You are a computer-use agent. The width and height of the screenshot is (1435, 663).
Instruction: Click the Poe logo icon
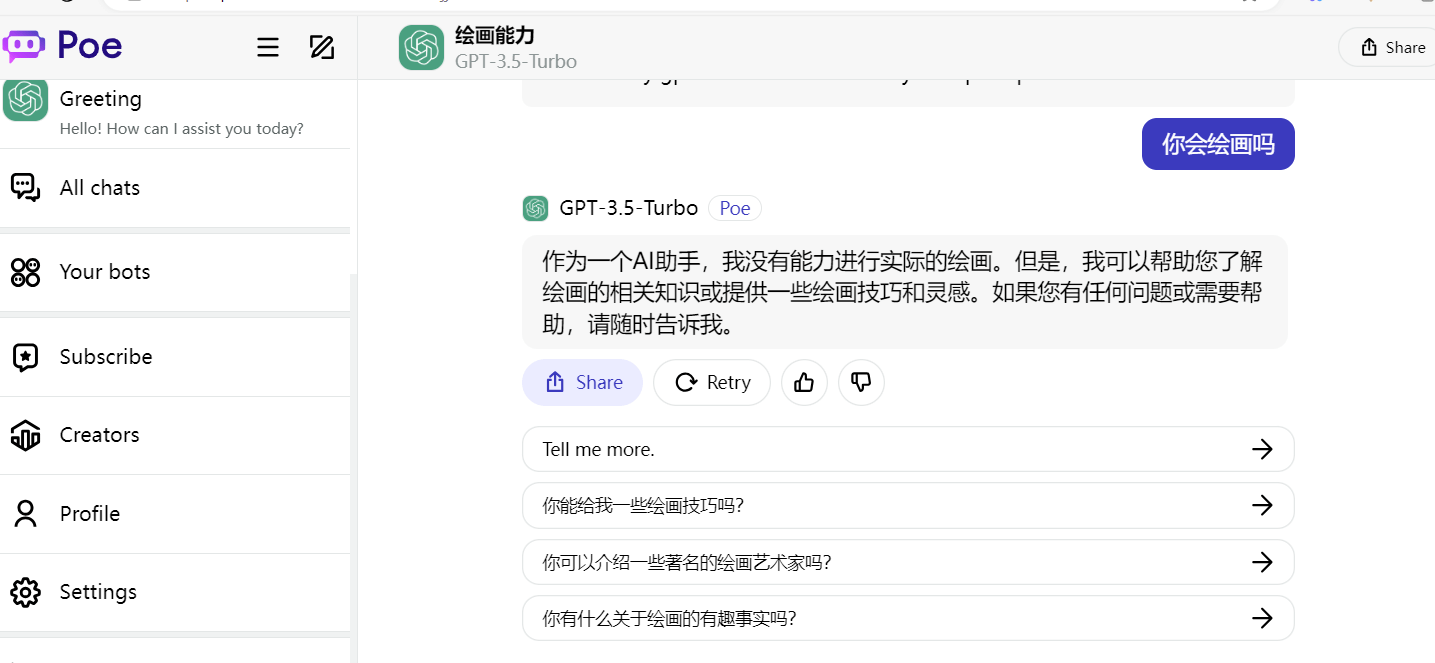[x=24, y=47]
